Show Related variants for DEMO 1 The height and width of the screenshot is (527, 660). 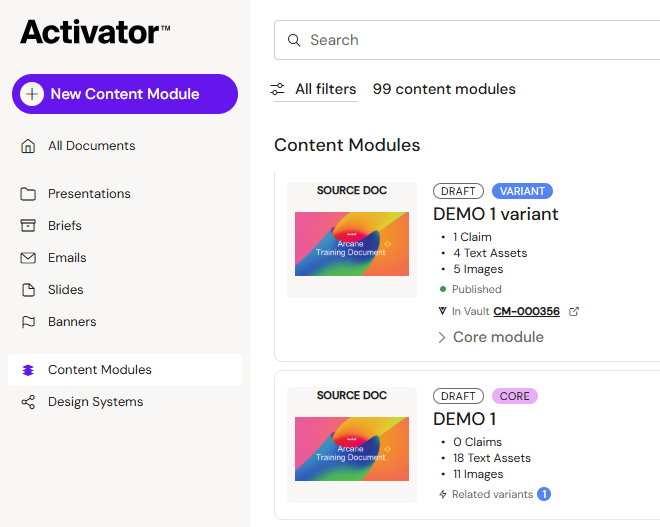click(495, 494)
